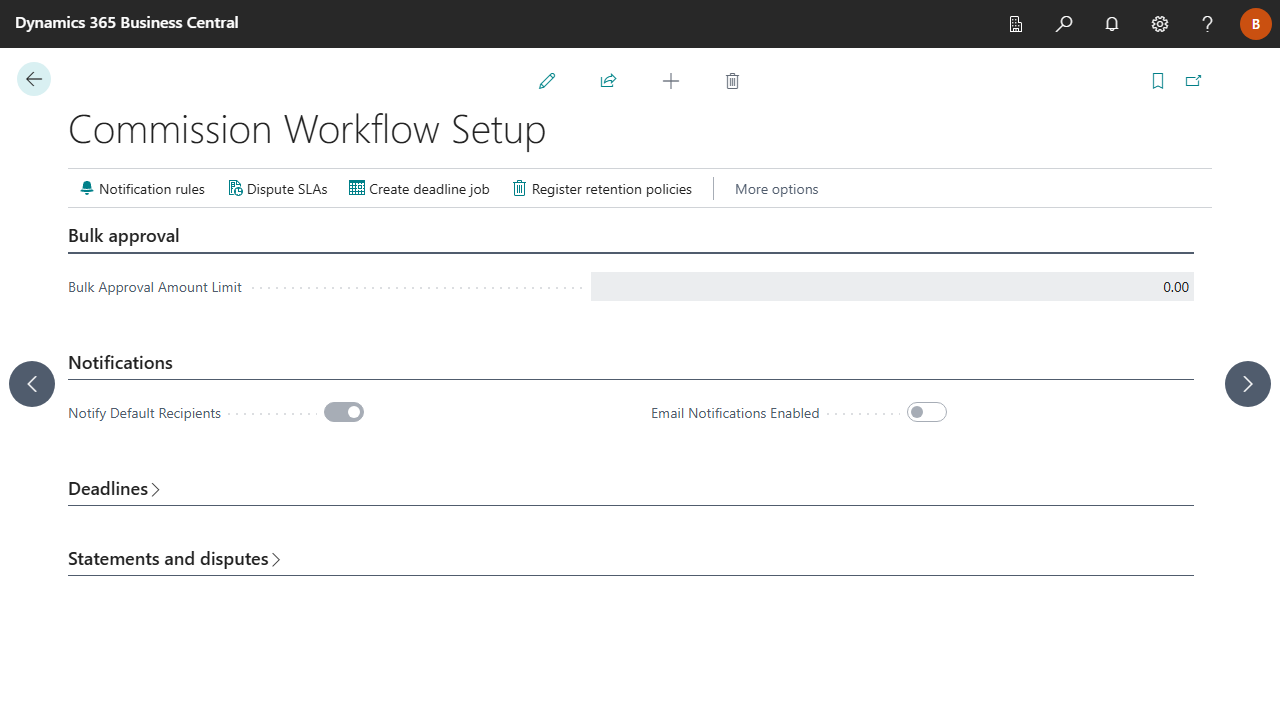Click the back arrow button

click(x=34, y=79)
